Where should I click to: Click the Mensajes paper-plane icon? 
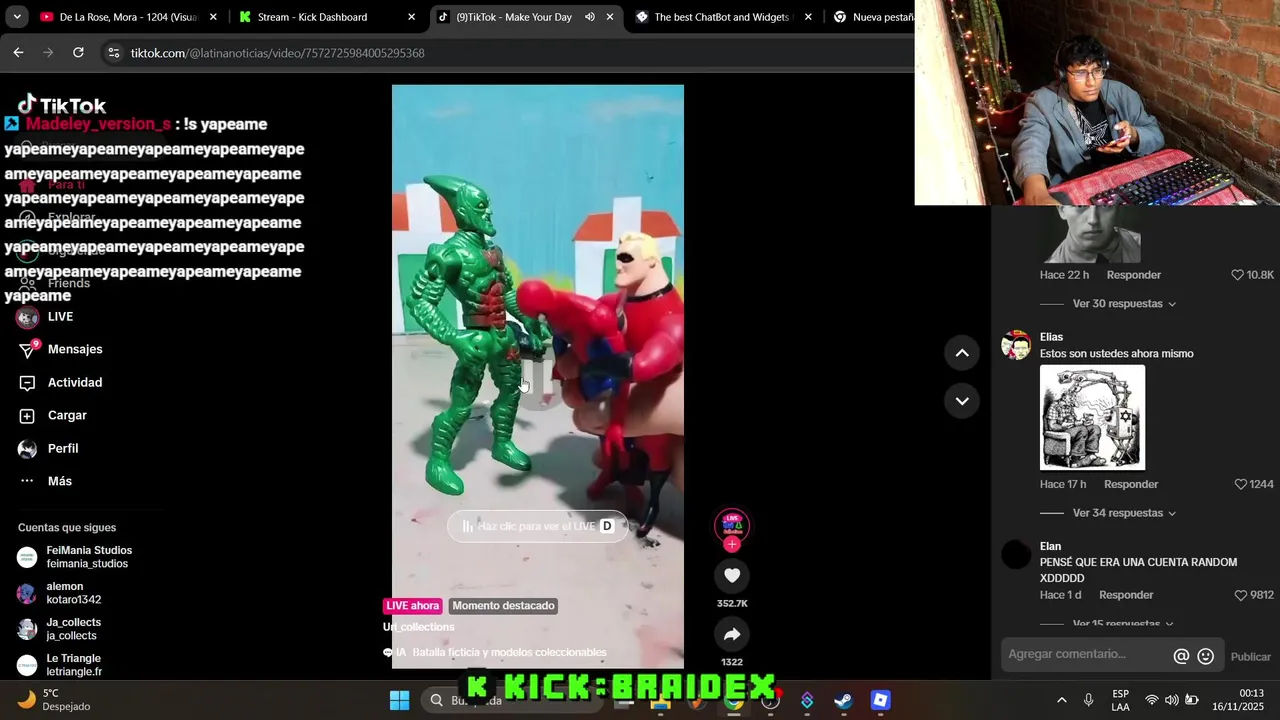pos(28,349)
